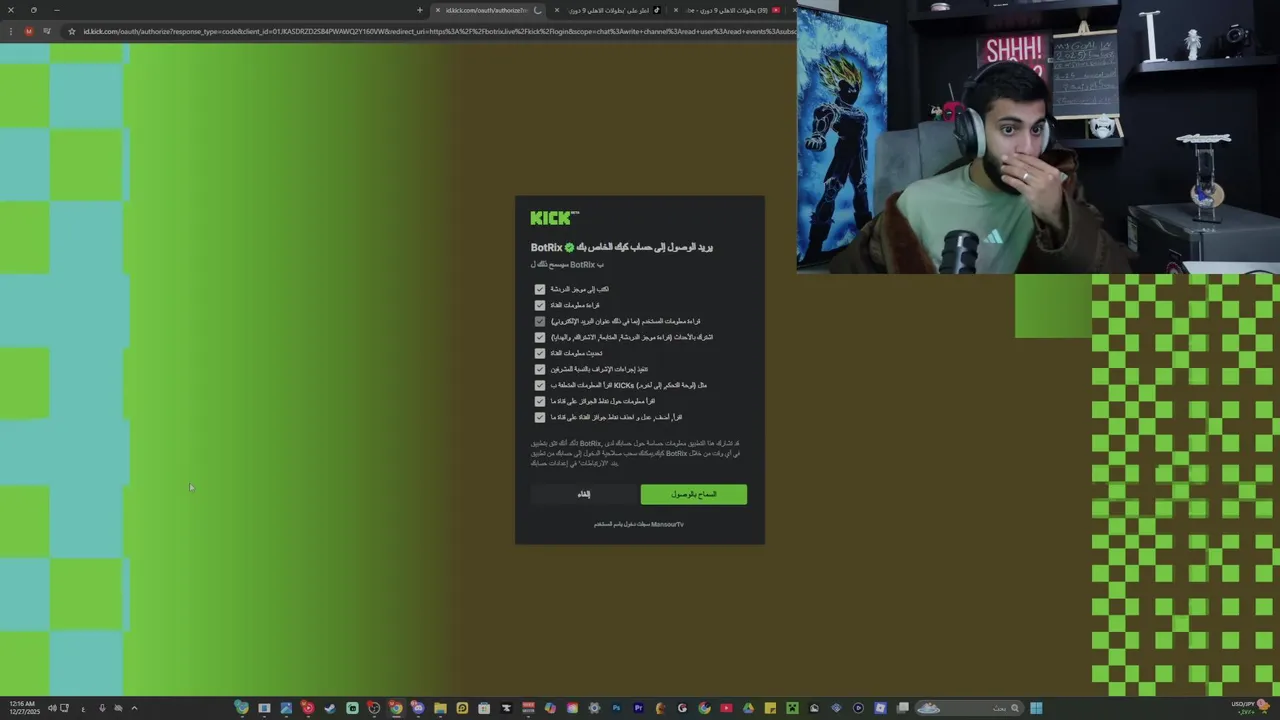Toggle the add, edit and delete channel rewards checkbox
1280x720 pixels.
click(540, 417)
